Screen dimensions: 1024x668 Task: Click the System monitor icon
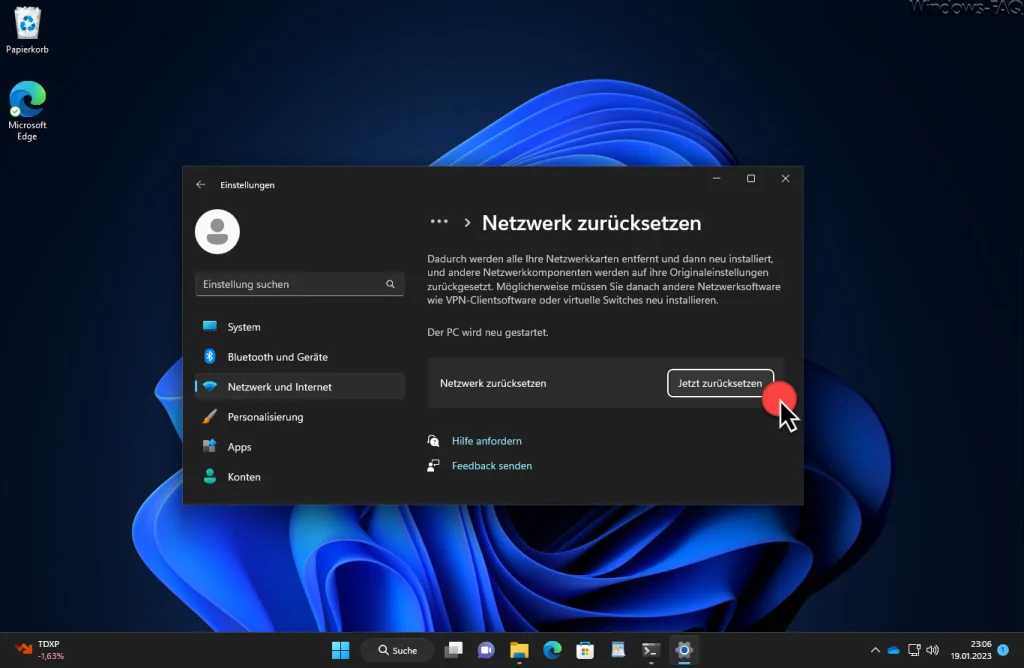pos(210,326)
